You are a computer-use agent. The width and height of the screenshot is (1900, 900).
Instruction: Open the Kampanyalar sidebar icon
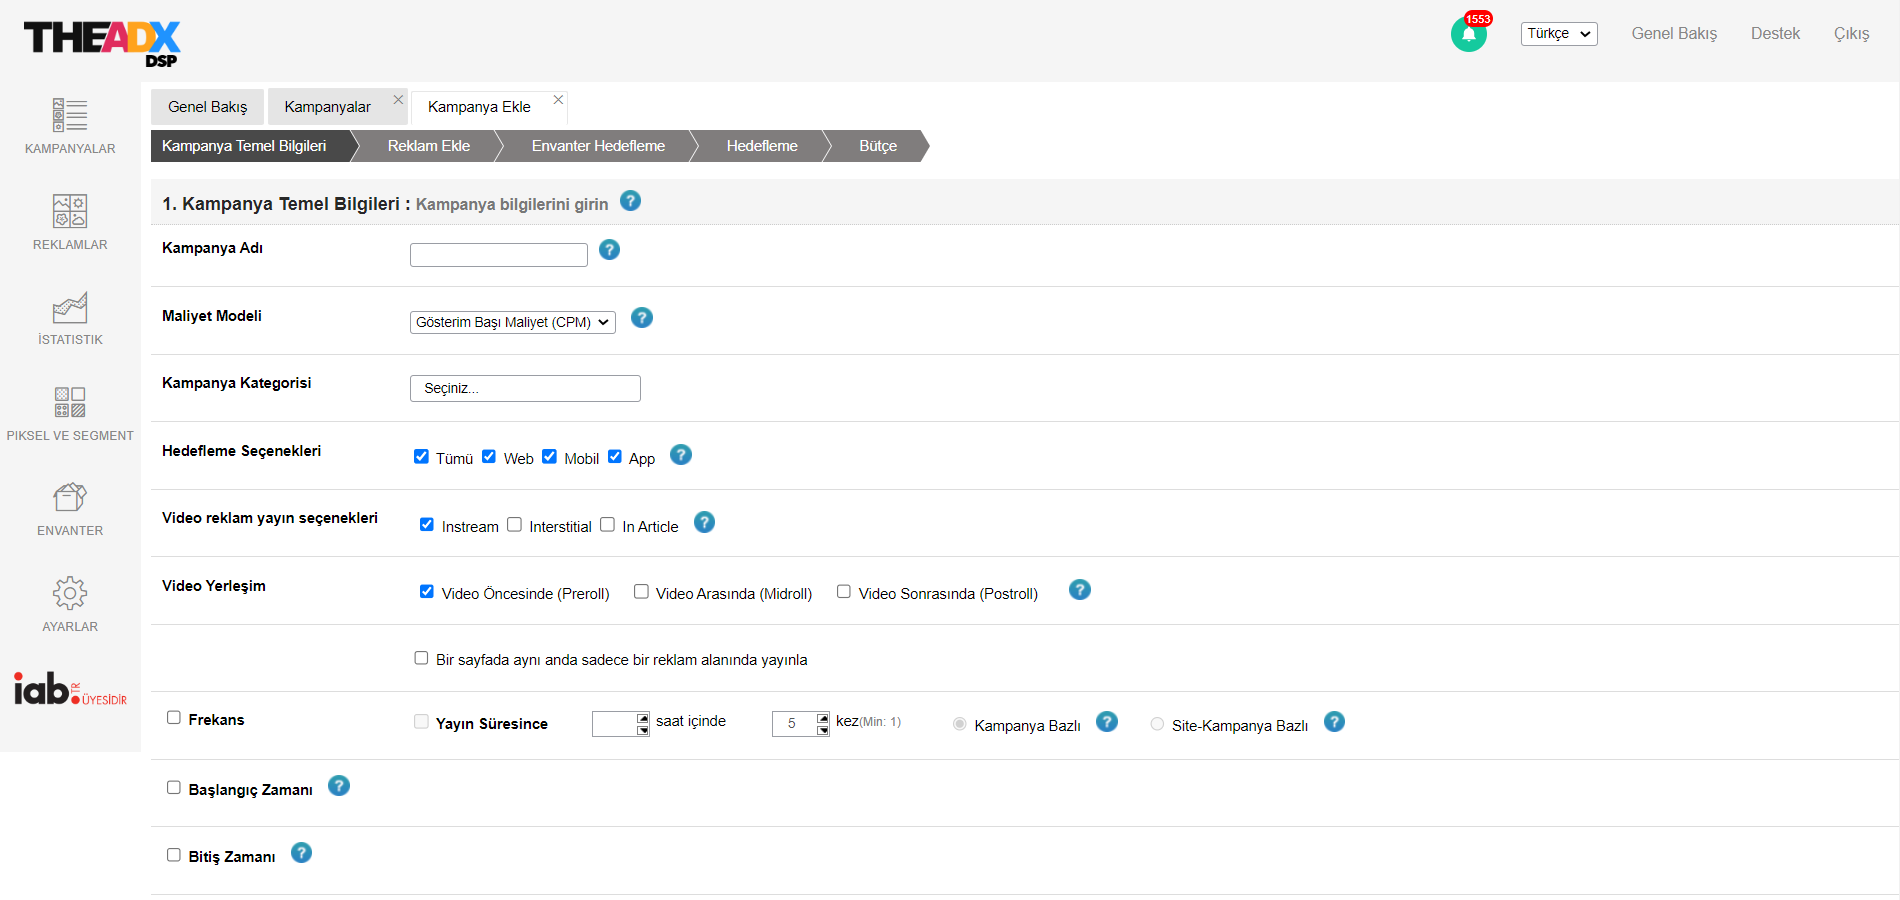pos(70,116)
